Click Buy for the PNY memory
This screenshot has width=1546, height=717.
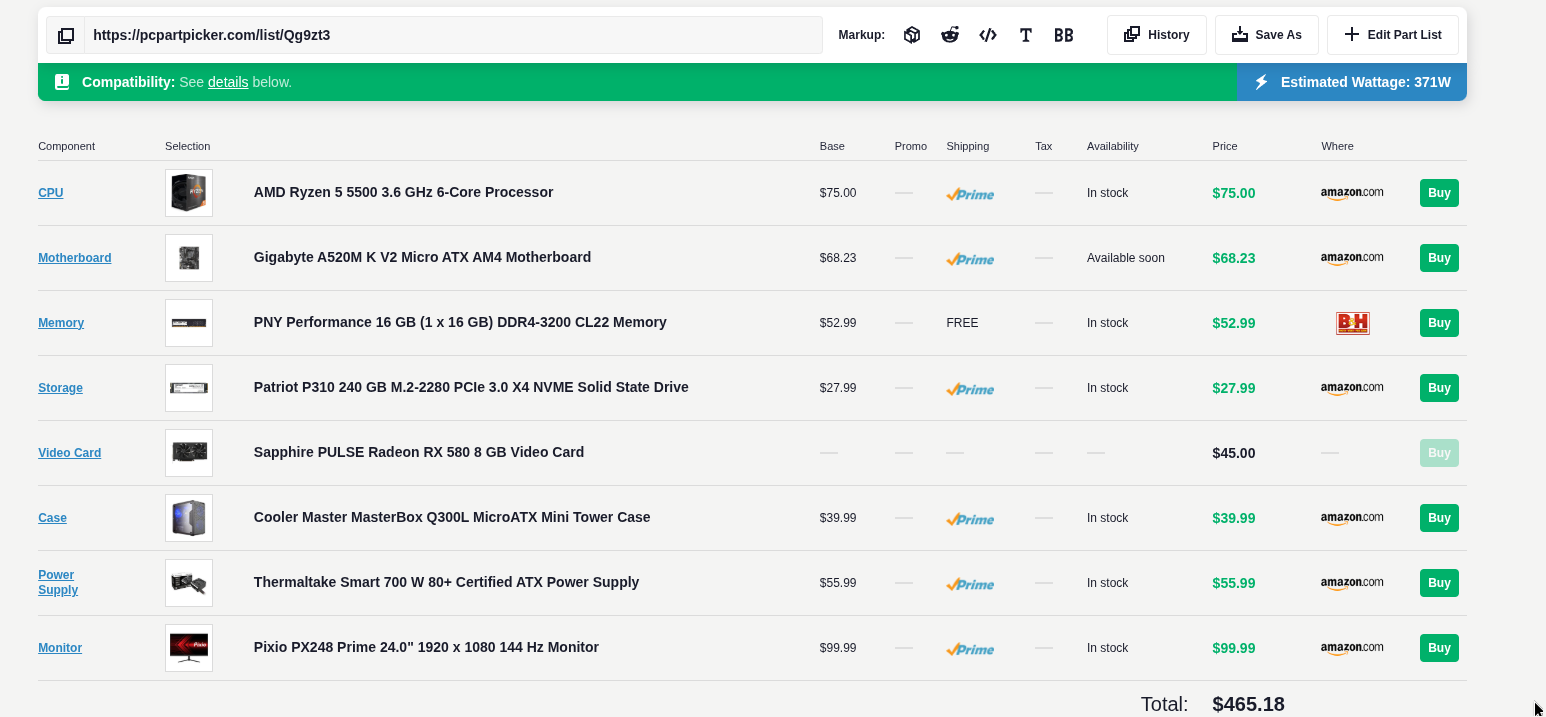click(x=1439, y=323)
